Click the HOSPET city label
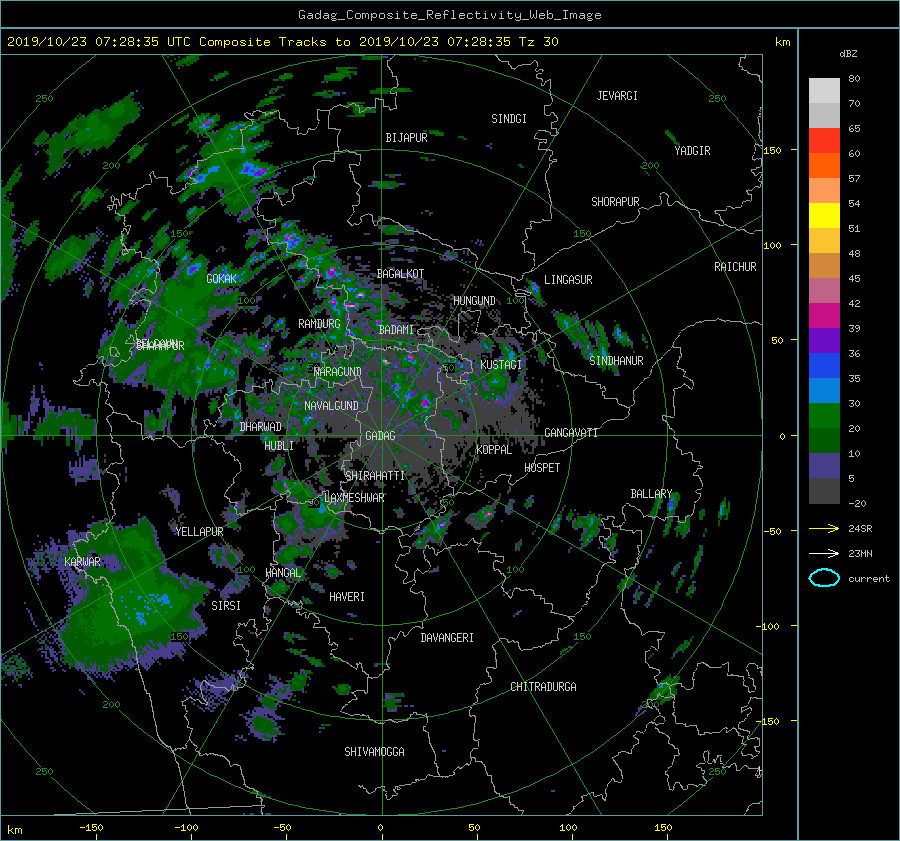Viewport: 900px width, 841px height. (x=542, y=468)
